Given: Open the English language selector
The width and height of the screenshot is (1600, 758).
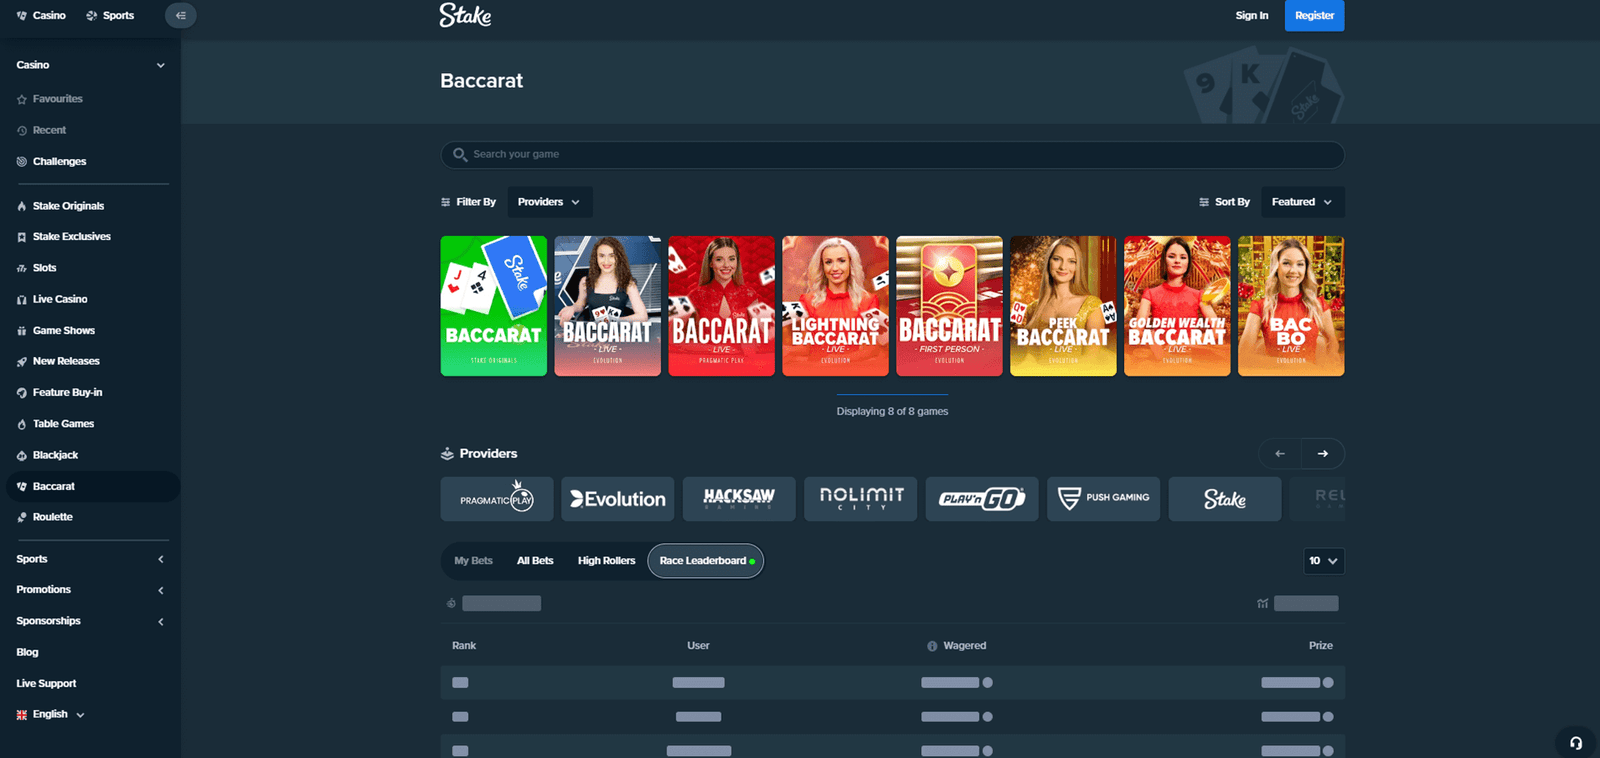Looking at the screenshot, I should (50, 715).
